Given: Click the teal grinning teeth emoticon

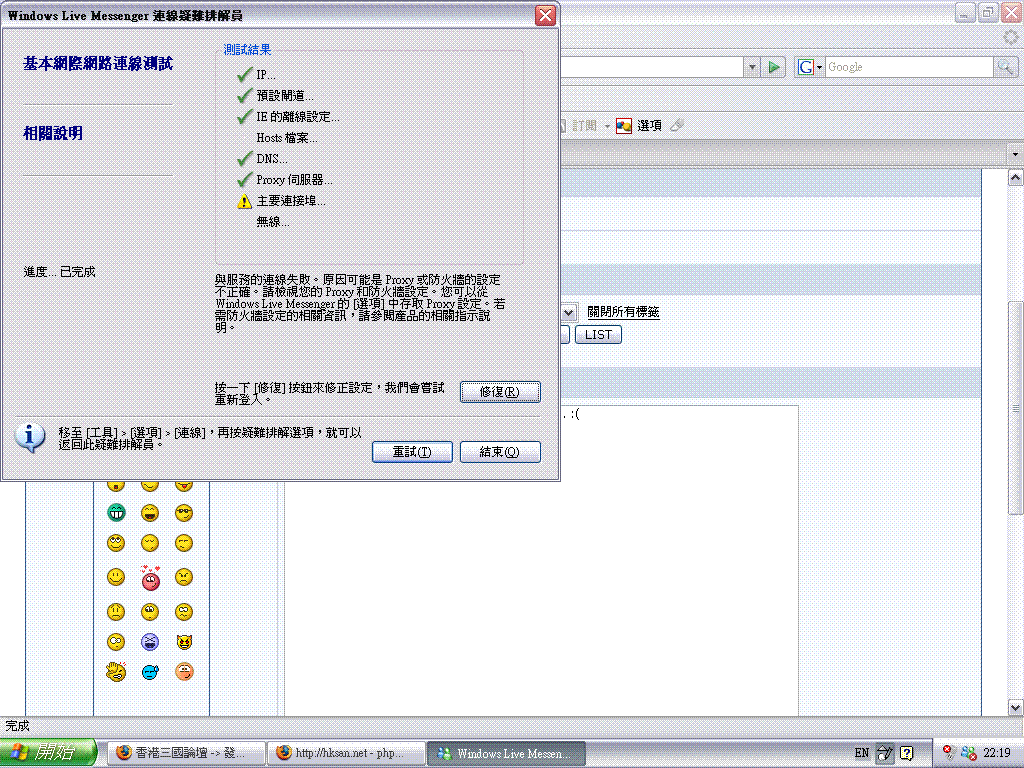Looking at the screenshot, I should click(116, 513).
